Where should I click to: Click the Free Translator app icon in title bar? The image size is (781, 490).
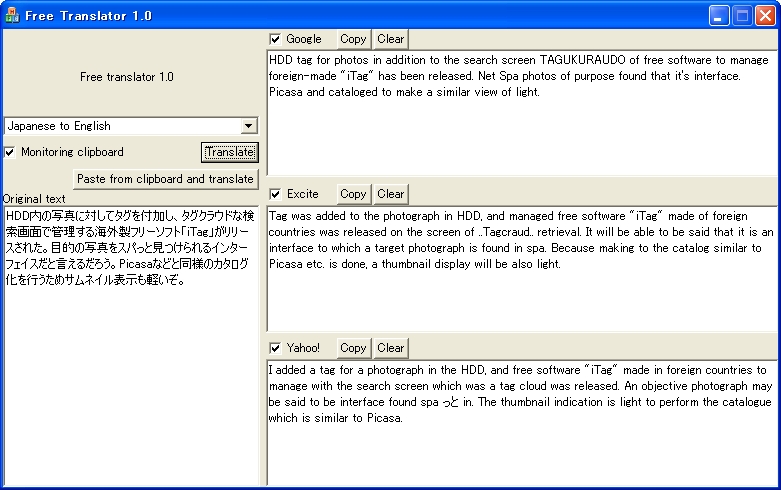[x=11, y=15]
